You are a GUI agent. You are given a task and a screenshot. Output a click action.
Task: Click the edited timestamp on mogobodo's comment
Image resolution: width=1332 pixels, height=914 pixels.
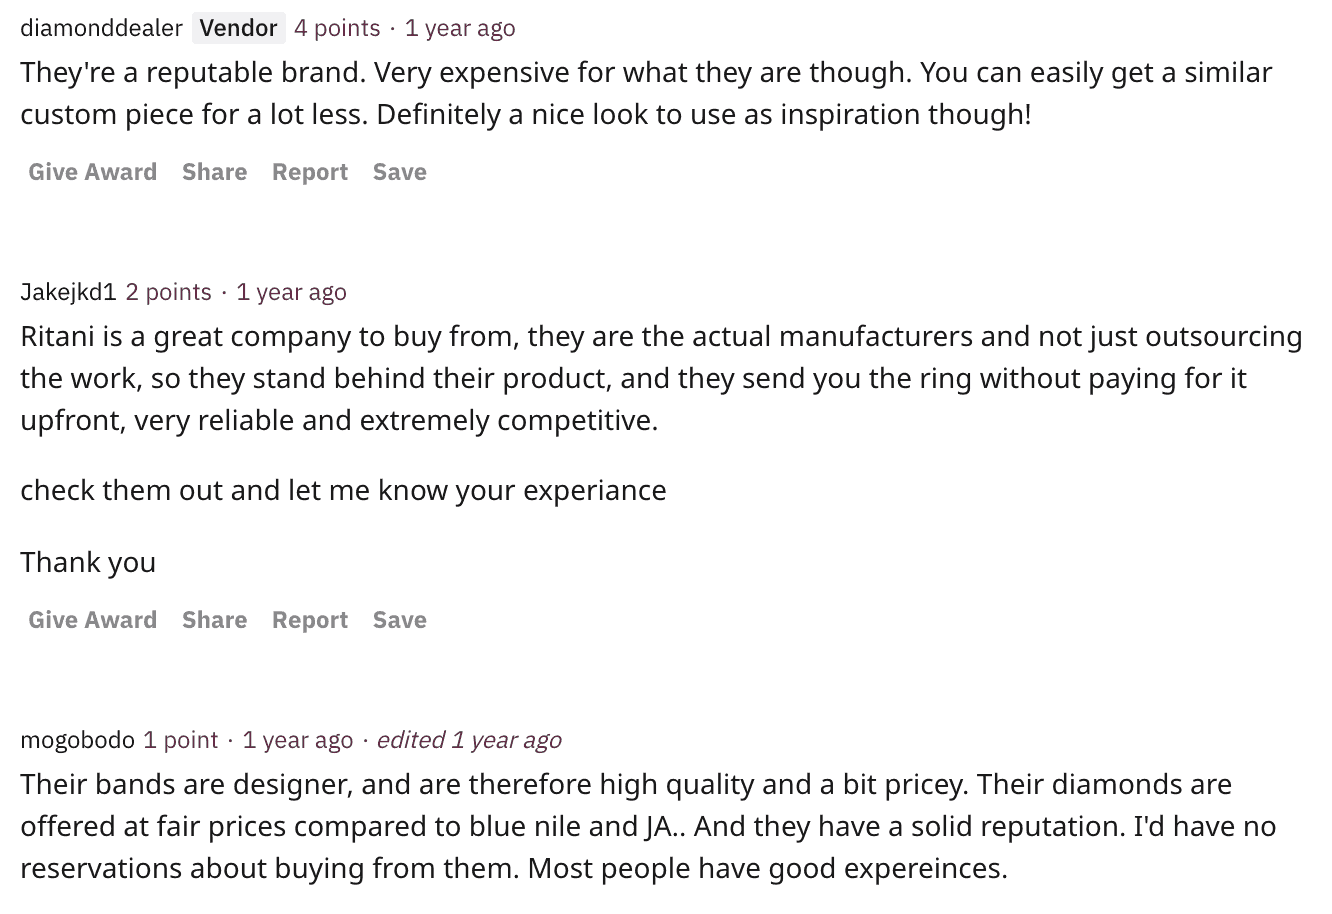coord(469,740)
